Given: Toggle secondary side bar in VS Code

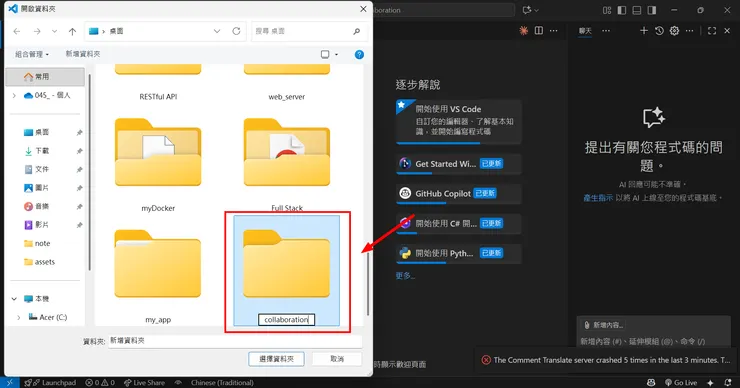Looking at the screenshot, I should (652, 10).
